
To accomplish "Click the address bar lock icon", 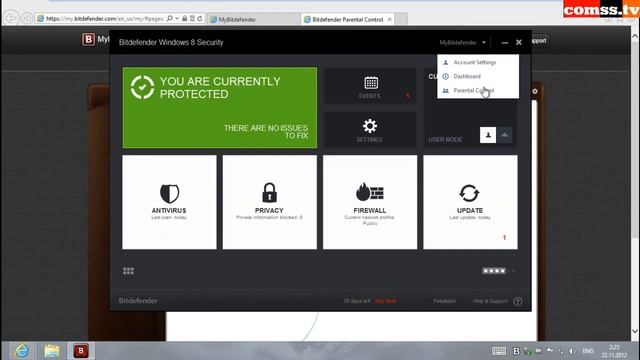I will point(184,19).
